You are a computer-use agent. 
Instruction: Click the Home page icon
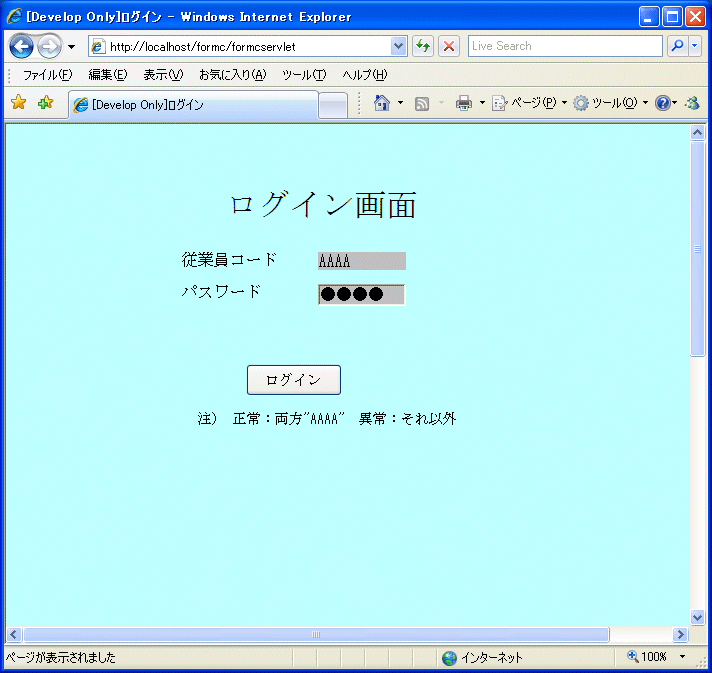[x=381, y=103]
